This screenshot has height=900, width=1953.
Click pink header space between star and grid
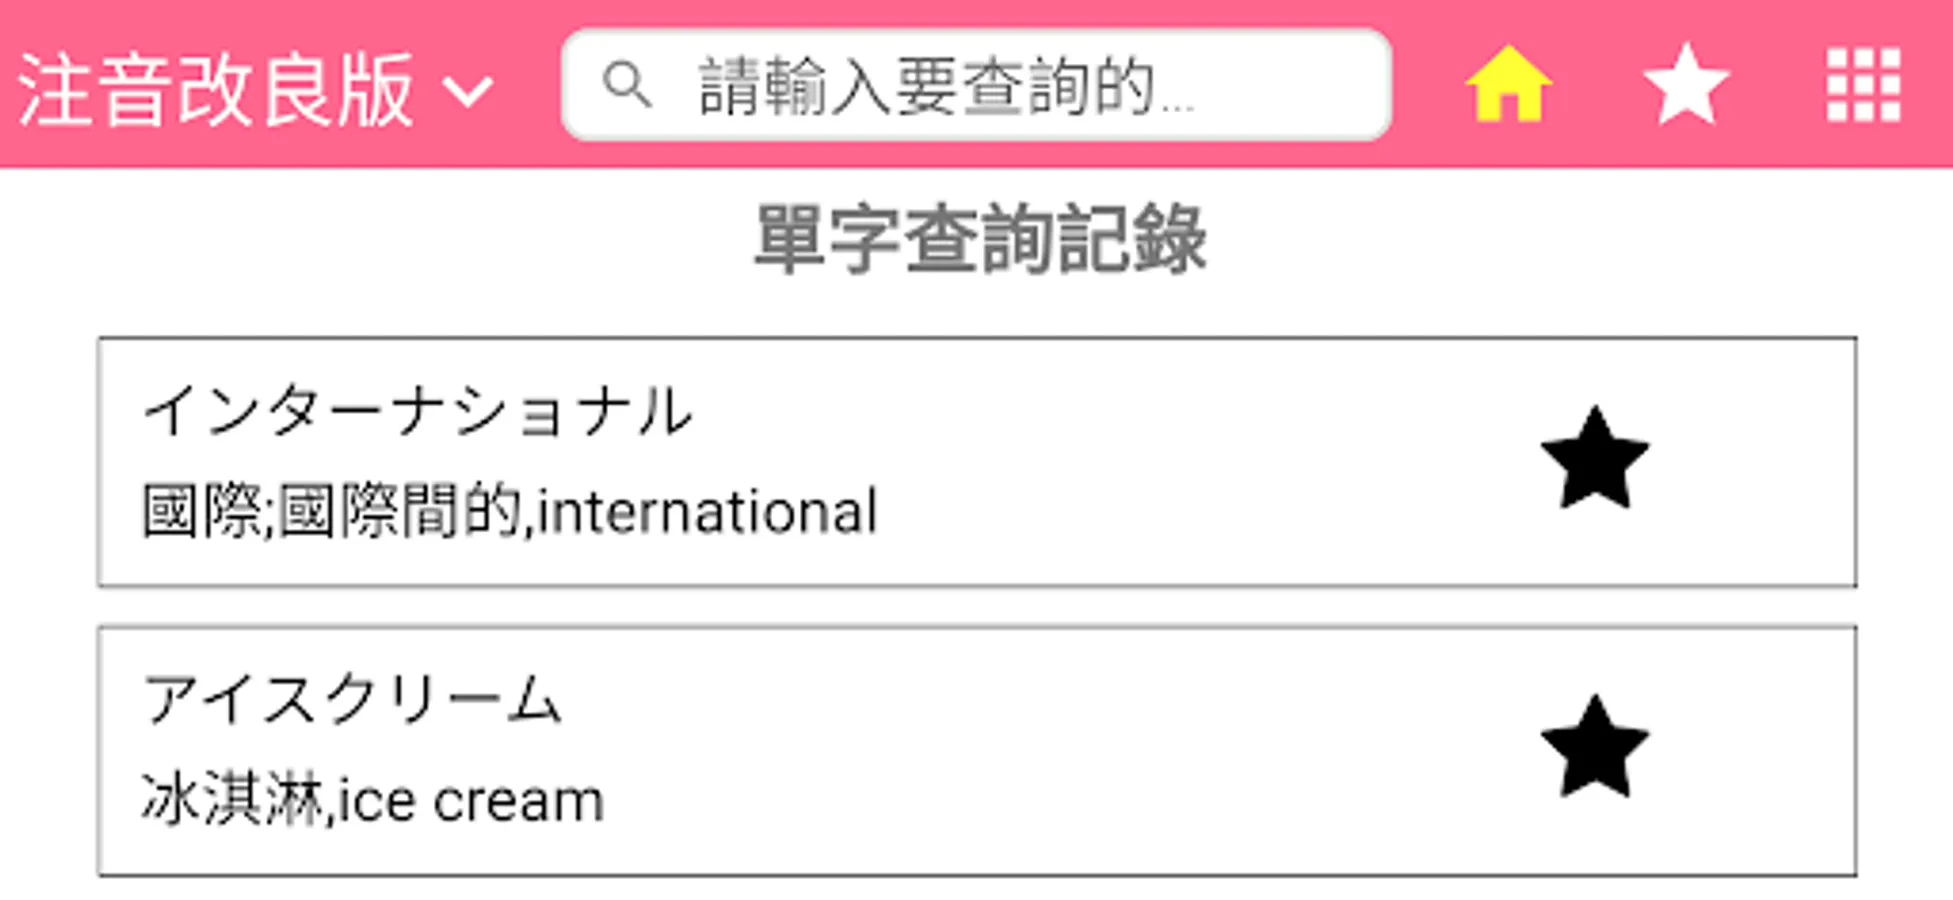click(1777, 85)
